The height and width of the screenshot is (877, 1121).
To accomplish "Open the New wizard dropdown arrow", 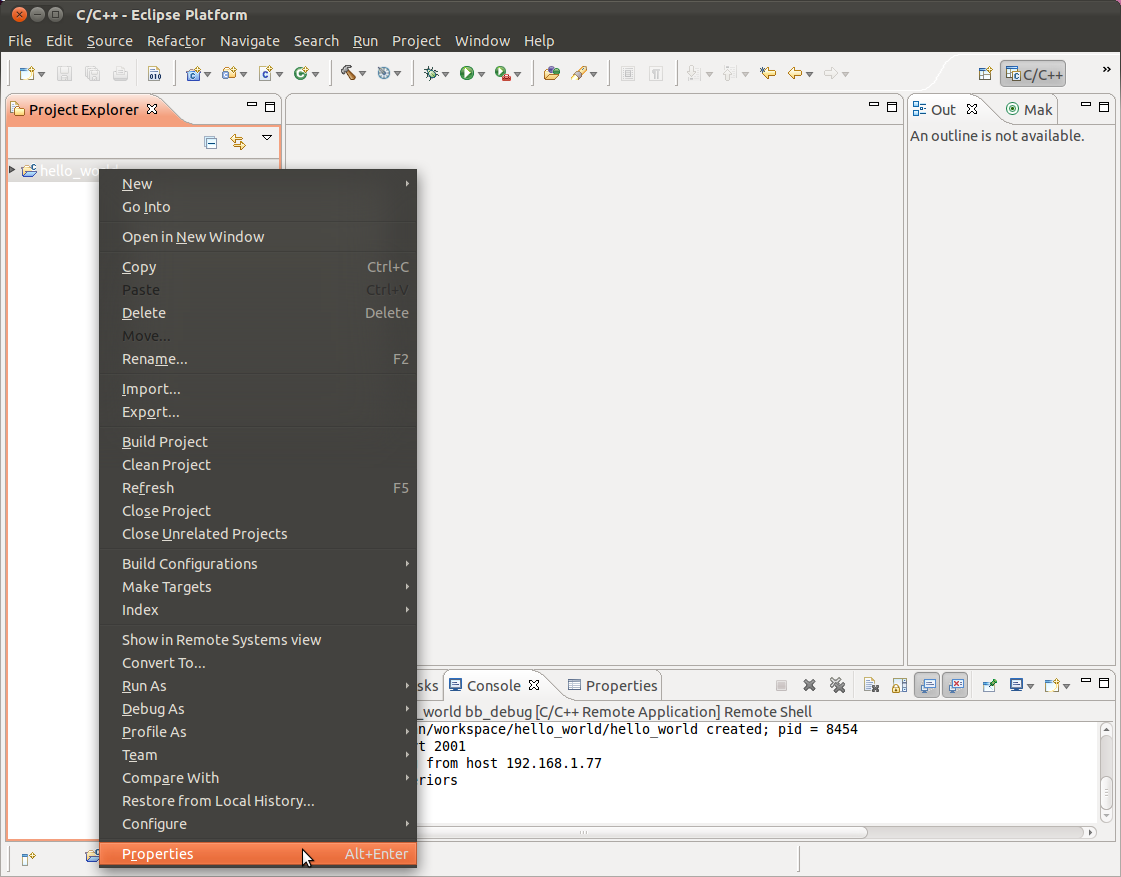I will tap(41, 74).
